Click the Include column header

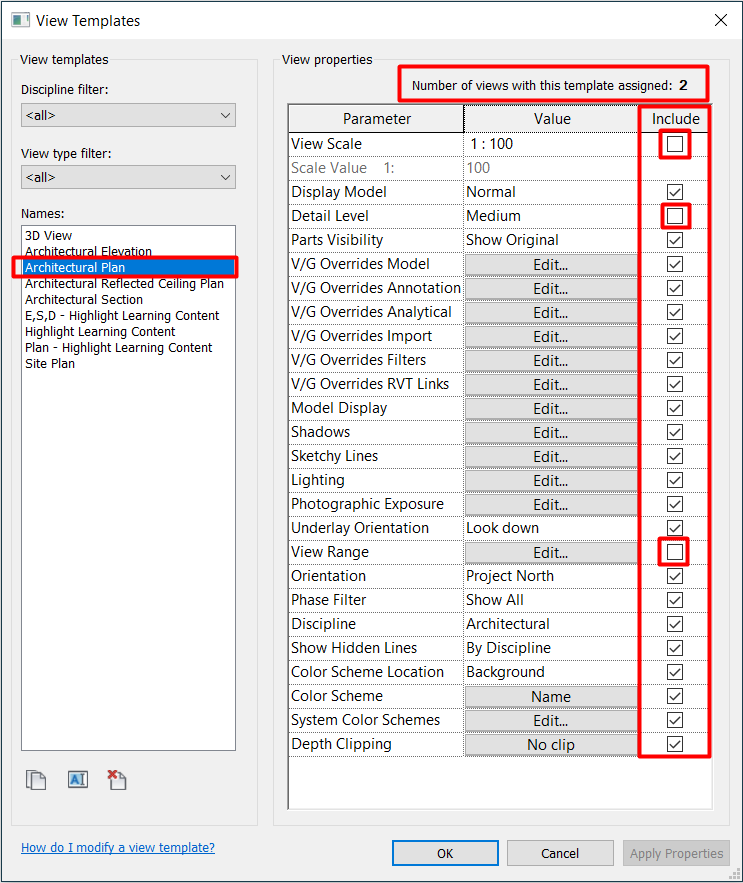[675, 119]
